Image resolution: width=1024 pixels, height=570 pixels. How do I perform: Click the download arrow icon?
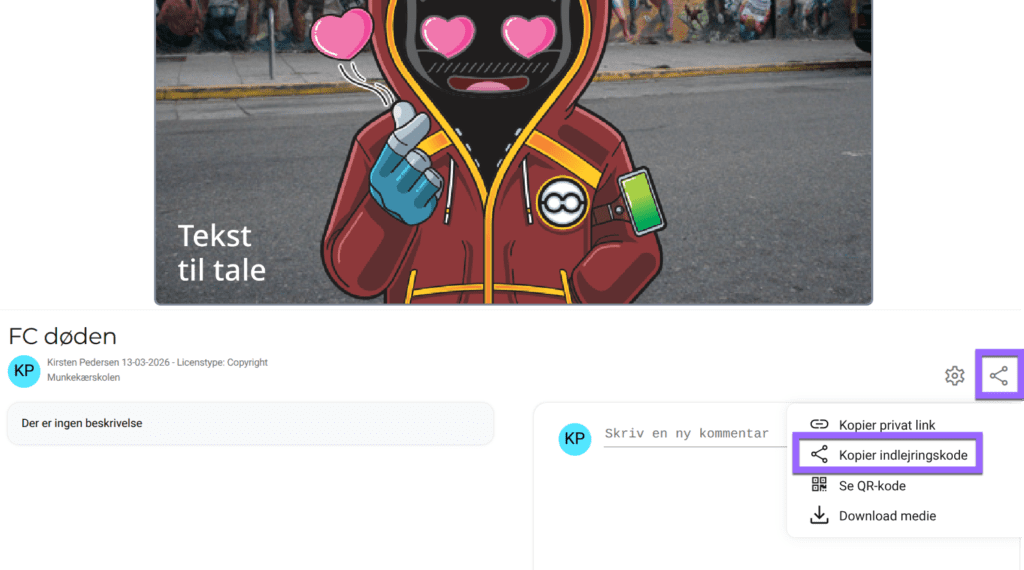[x=819, y=515]
